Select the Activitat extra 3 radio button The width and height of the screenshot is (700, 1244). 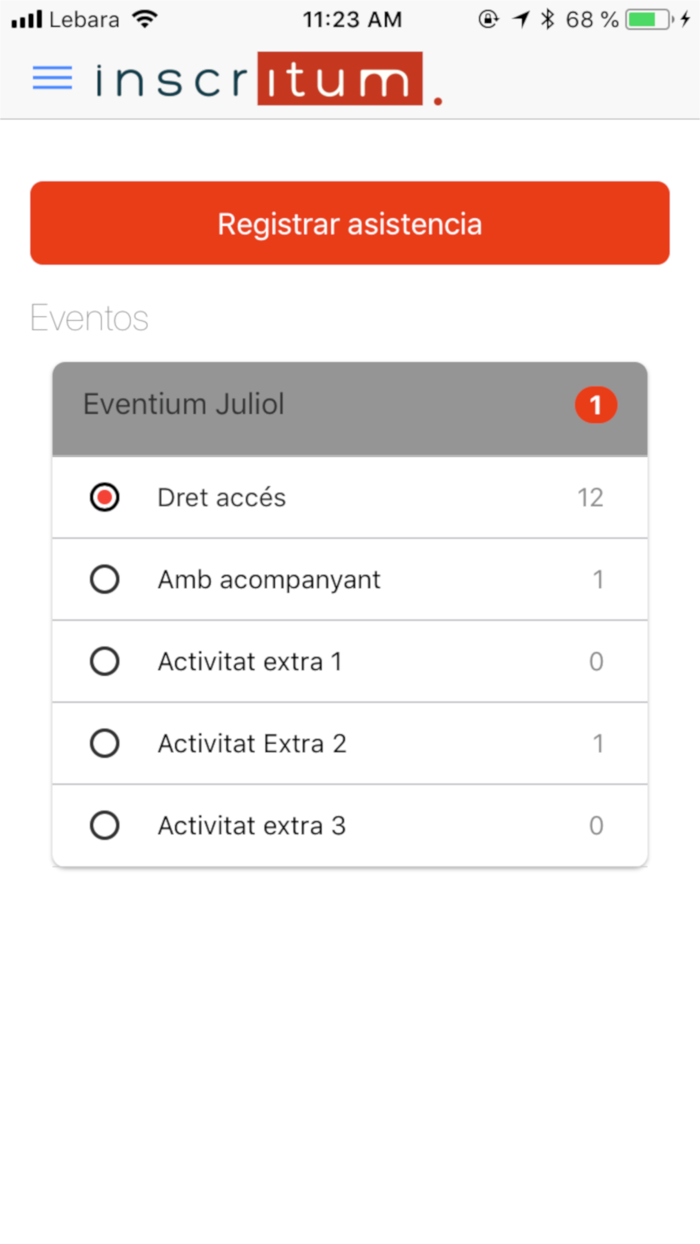coord(104,826)
